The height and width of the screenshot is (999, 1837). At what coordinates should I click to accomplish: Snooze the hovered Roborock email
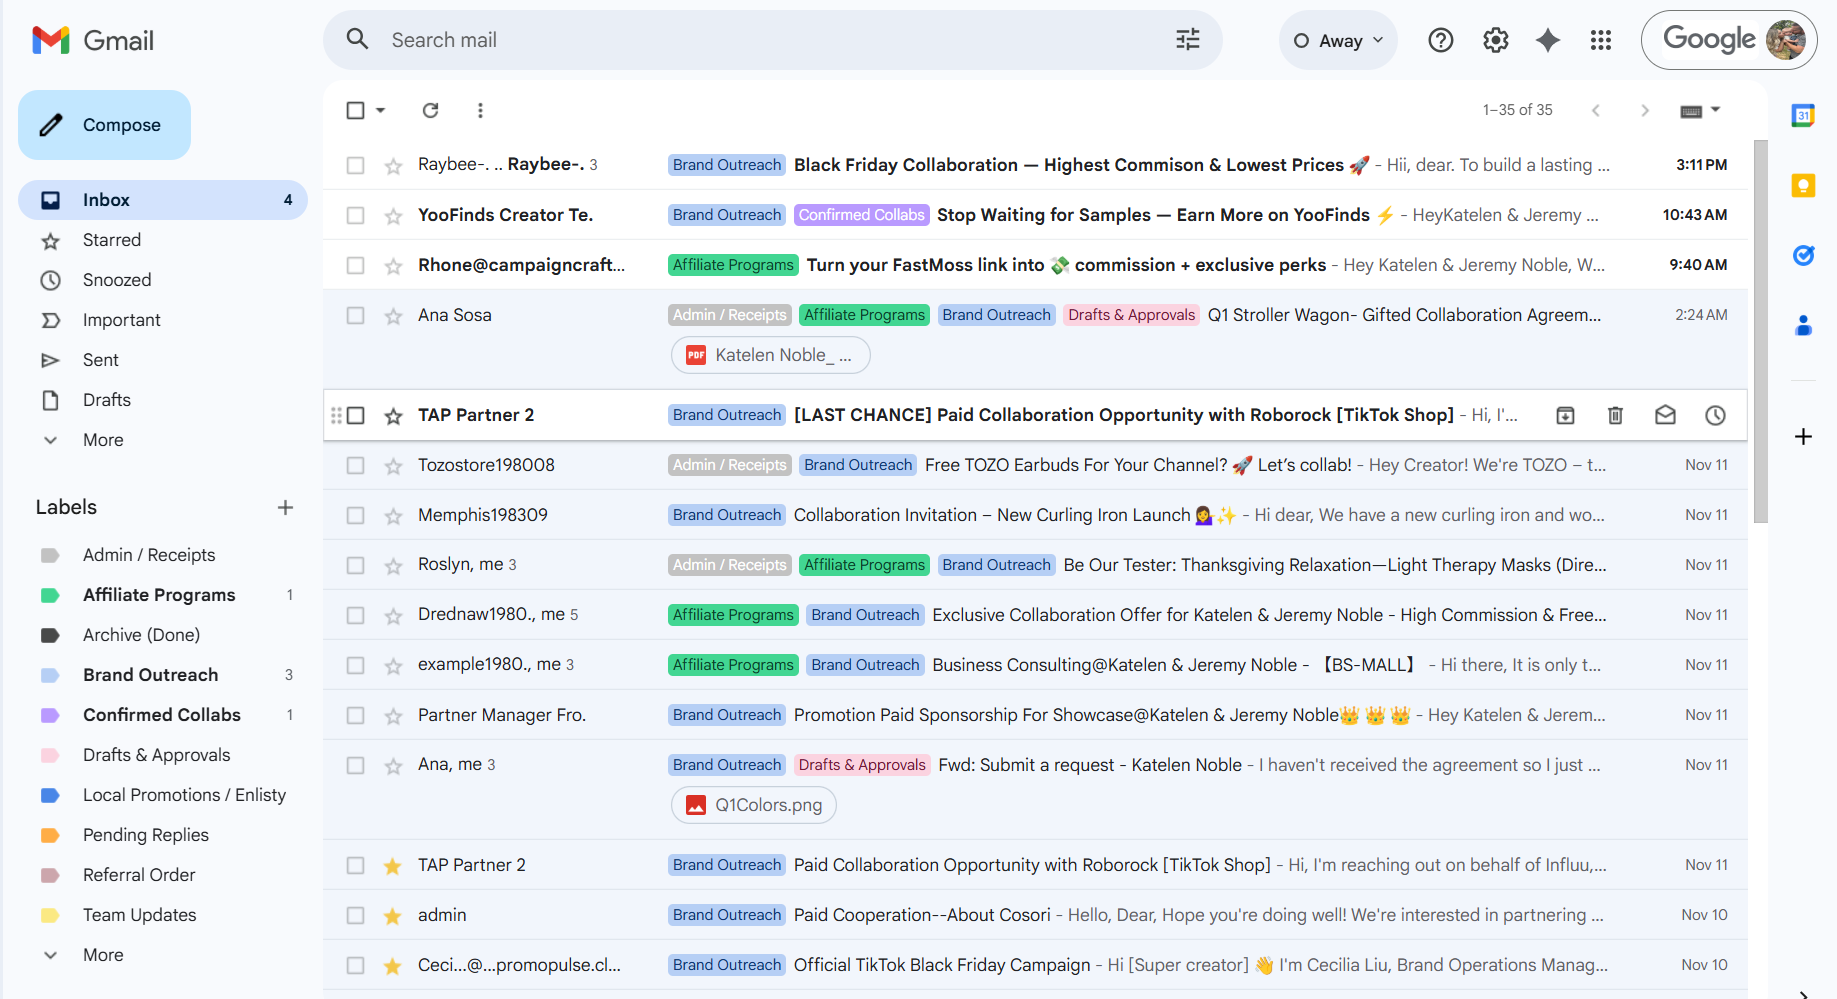(x=1714, y=415)
